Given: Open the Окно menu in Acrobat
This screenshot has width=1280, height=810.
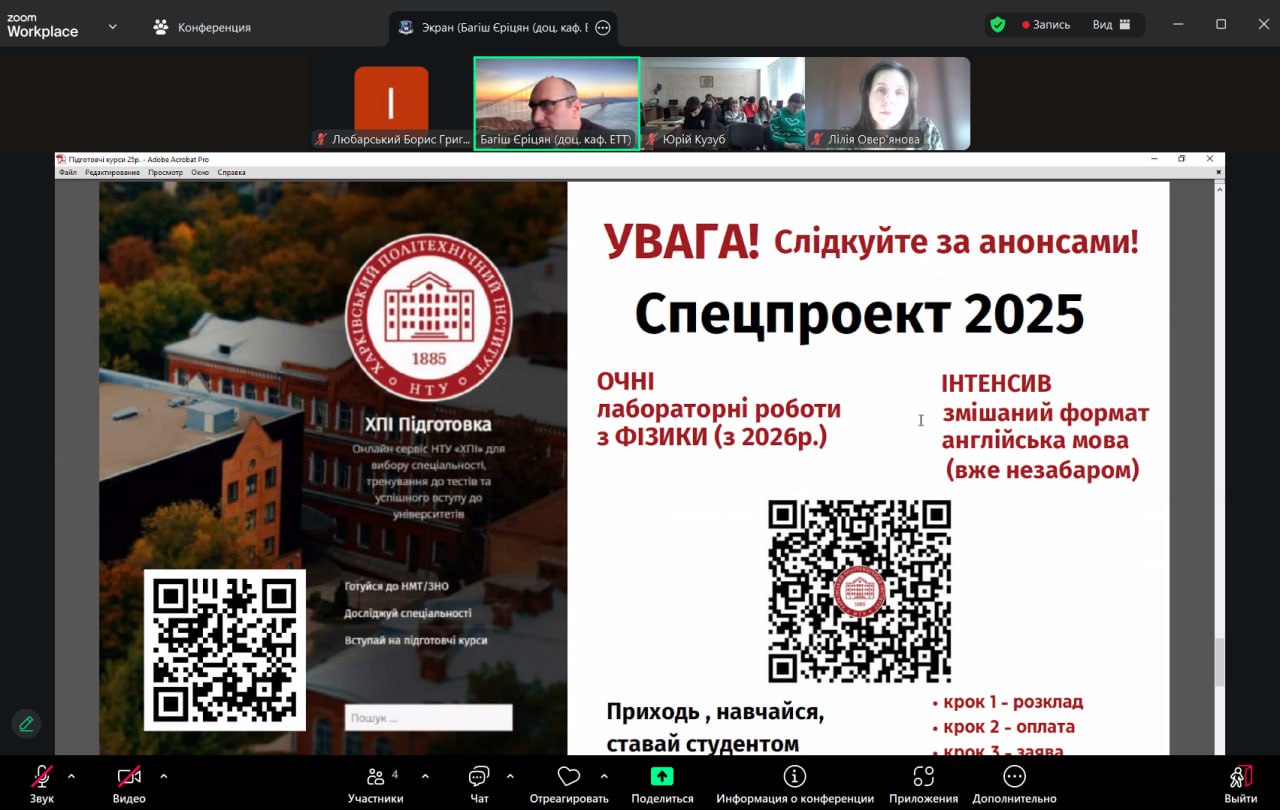Looking at the screenshot, I should click(200, 172).
